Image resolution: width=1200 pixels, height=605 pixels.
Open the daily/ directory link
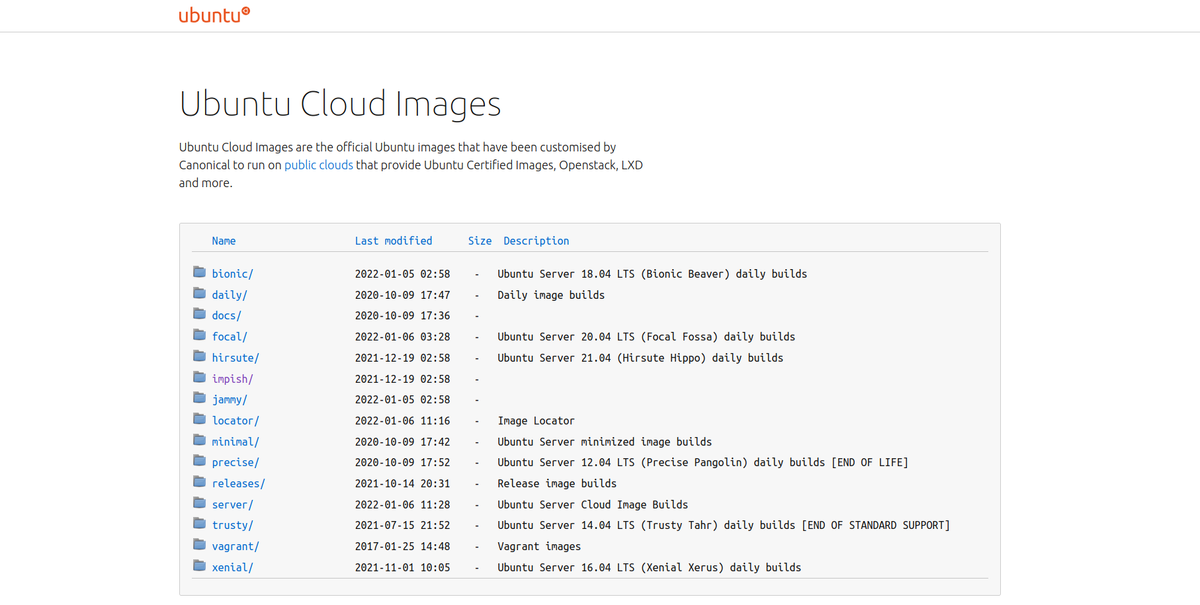[229, 295]
